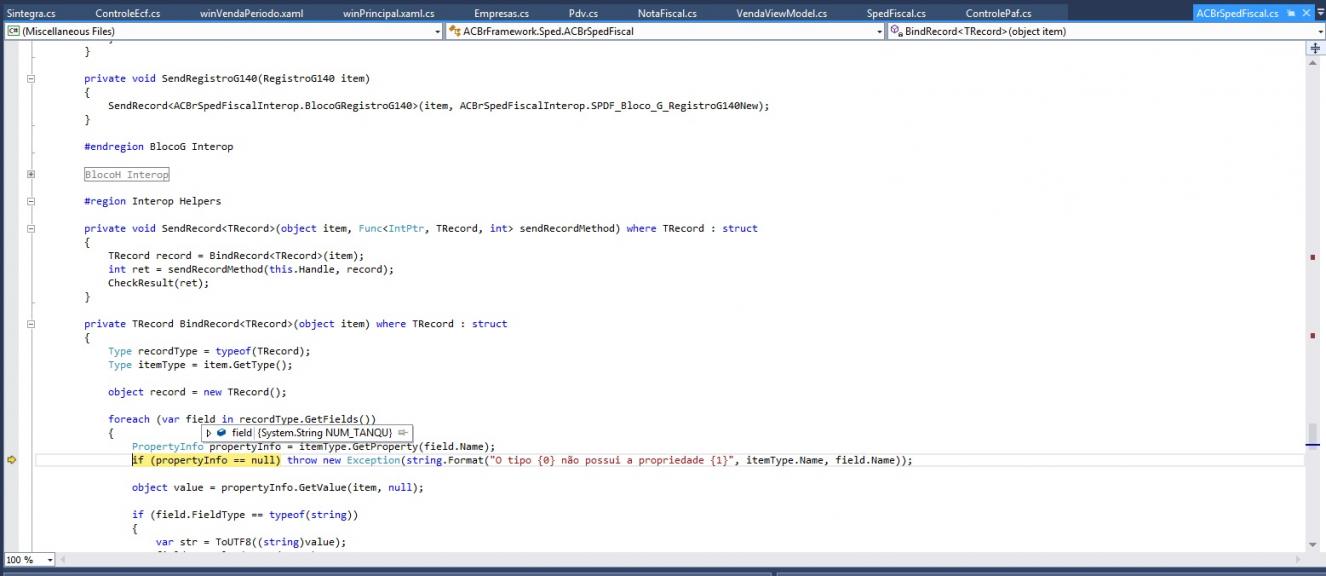The height and width of the screenshot is (576, 1326).
Task: Click the collapsed BlocoH Interop label
Action: (127, 174)
